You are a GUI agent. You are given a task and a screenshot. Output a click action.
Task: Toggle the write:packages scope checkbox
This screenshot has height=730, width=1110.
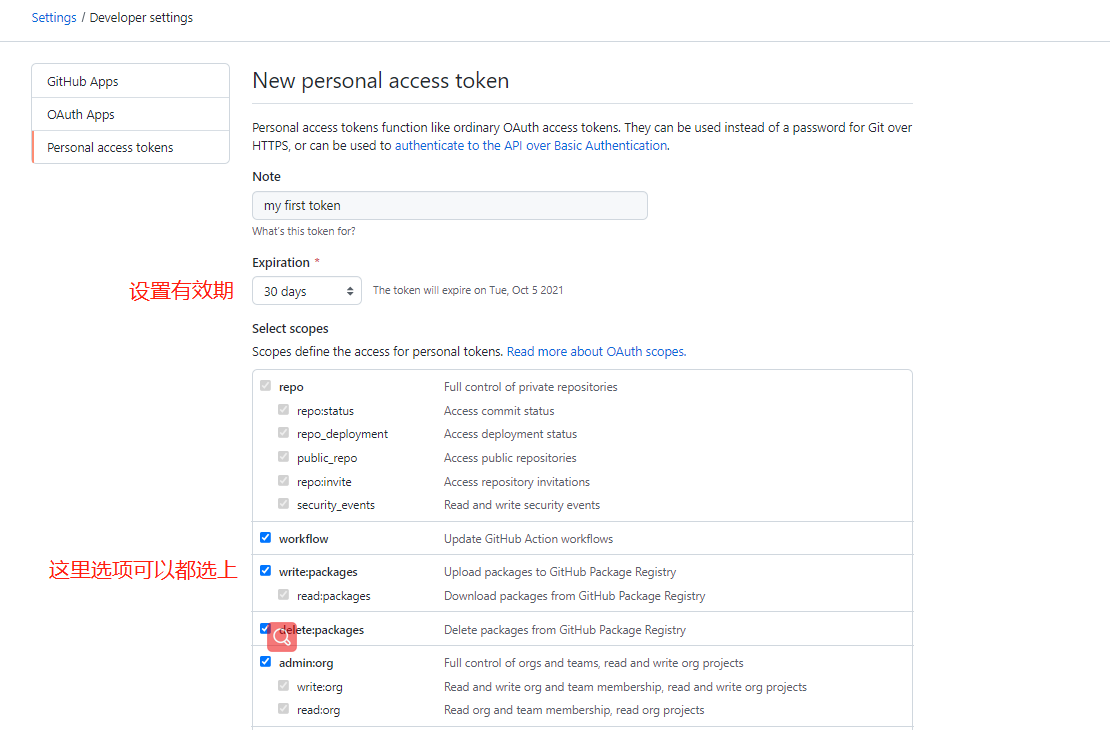(x=265, y=571)
